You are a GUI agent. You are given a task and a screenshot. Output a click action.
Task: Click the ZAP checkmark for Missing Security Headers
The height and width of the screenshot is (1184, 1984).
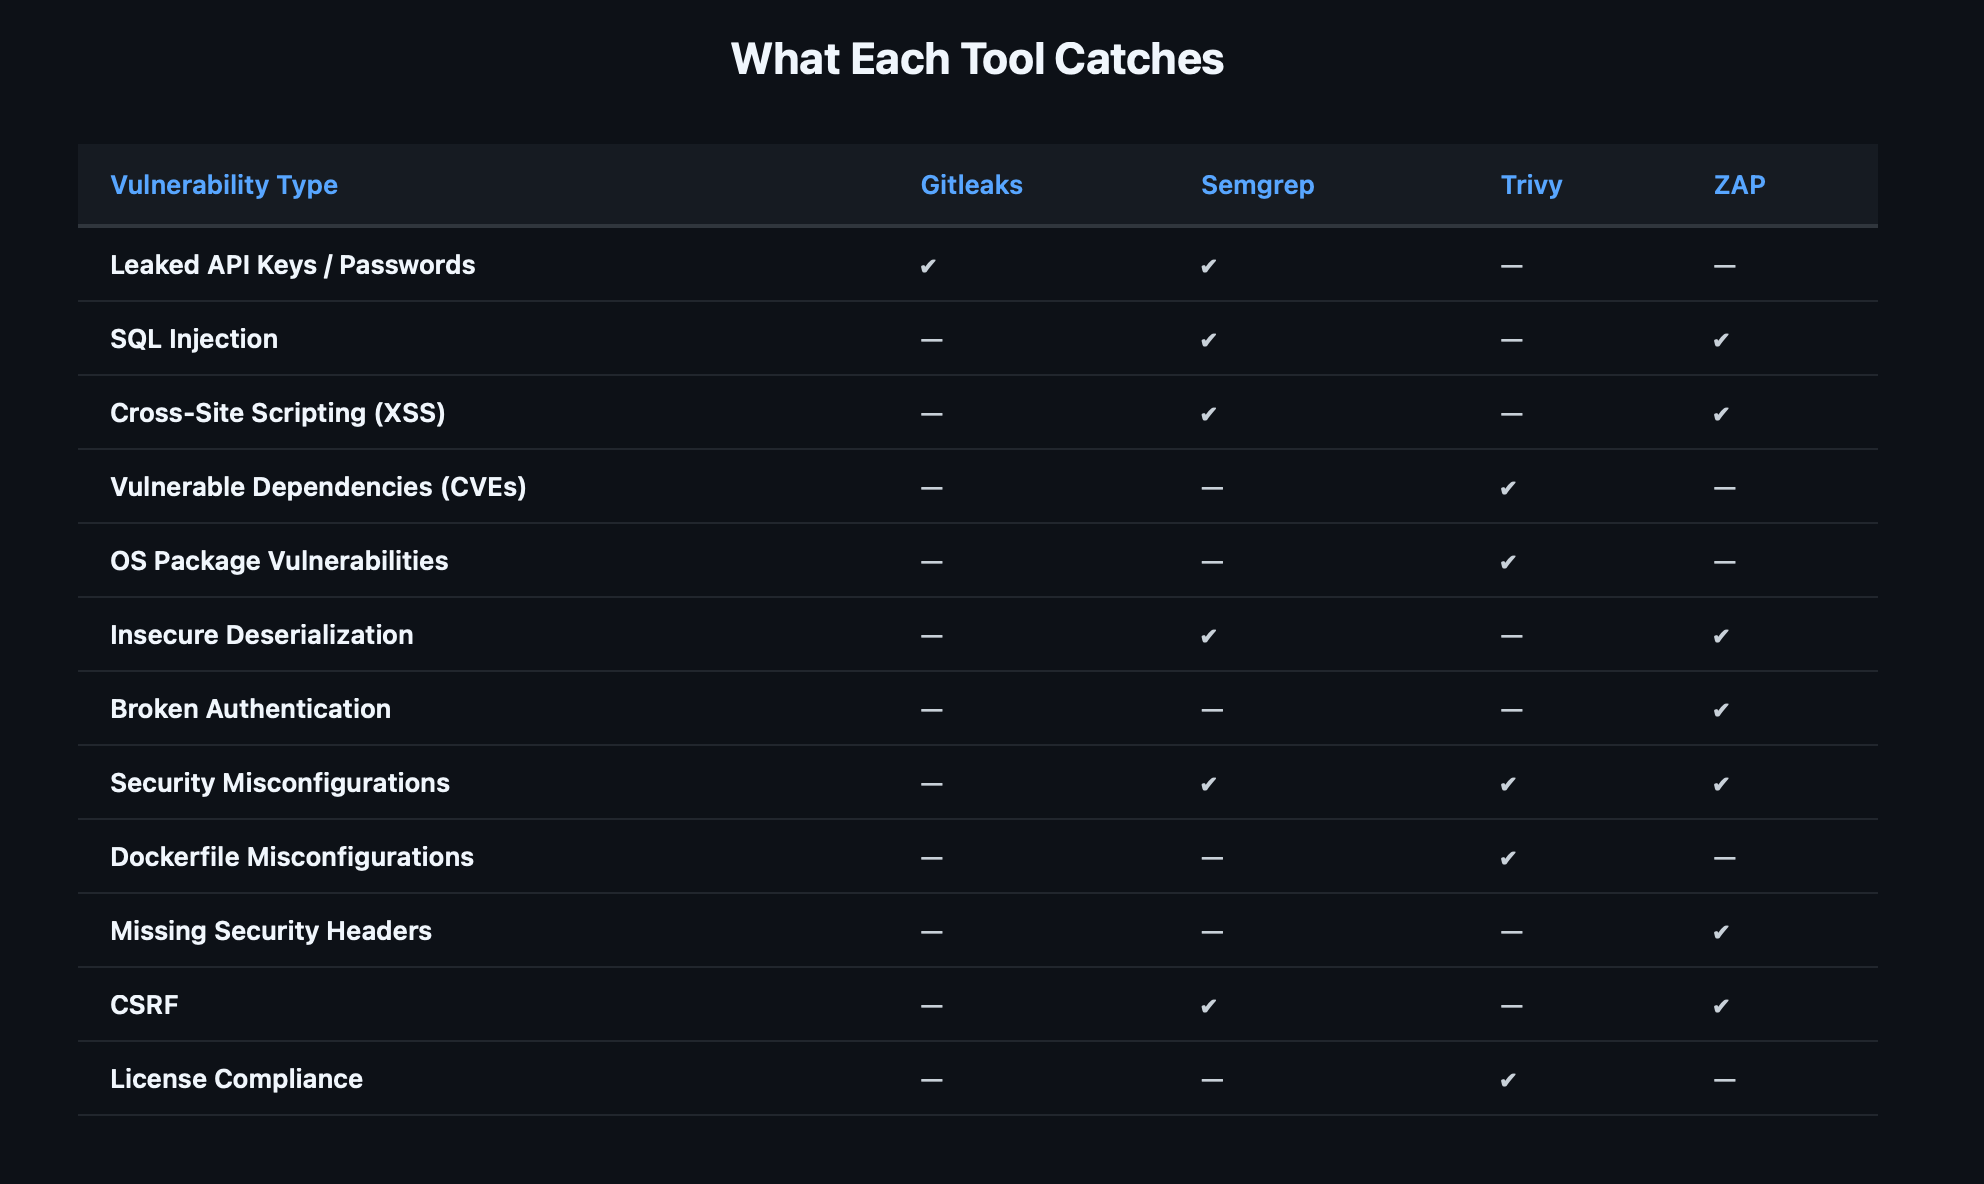click(x=1720, y=932)
